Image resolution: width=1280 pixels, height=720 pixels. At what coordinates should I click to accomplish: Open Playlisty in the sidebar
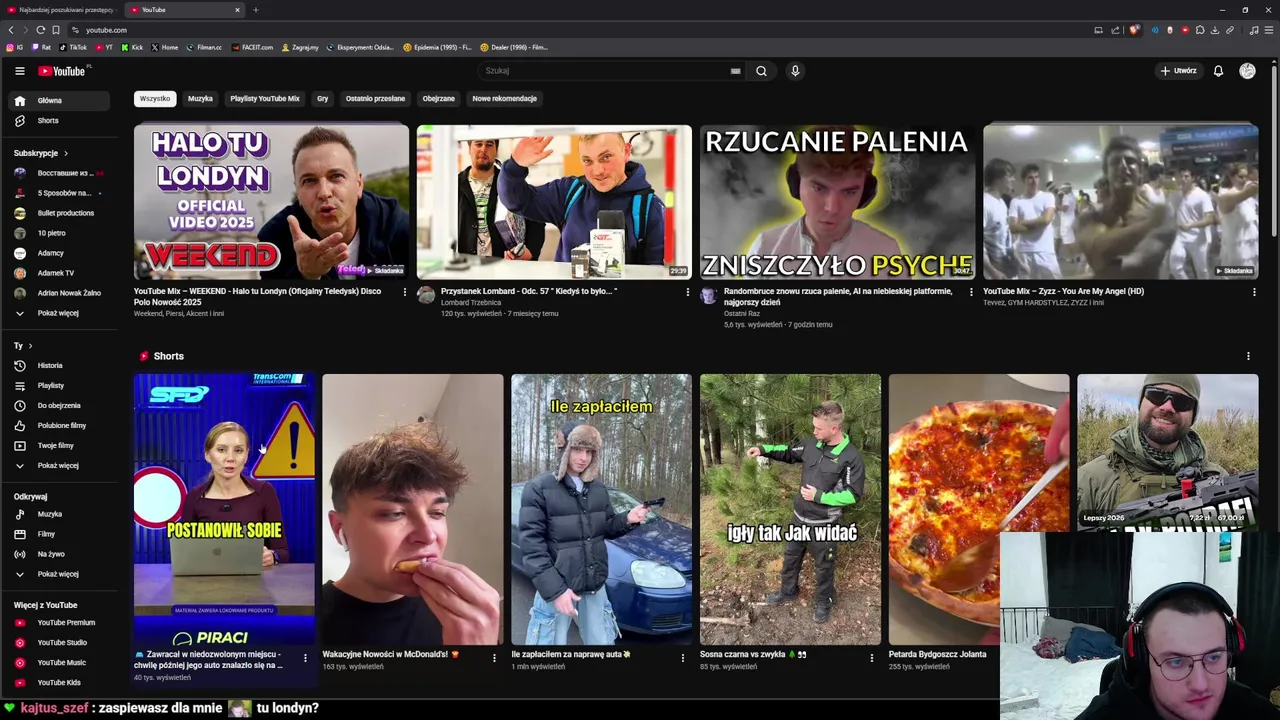point(59,385)
